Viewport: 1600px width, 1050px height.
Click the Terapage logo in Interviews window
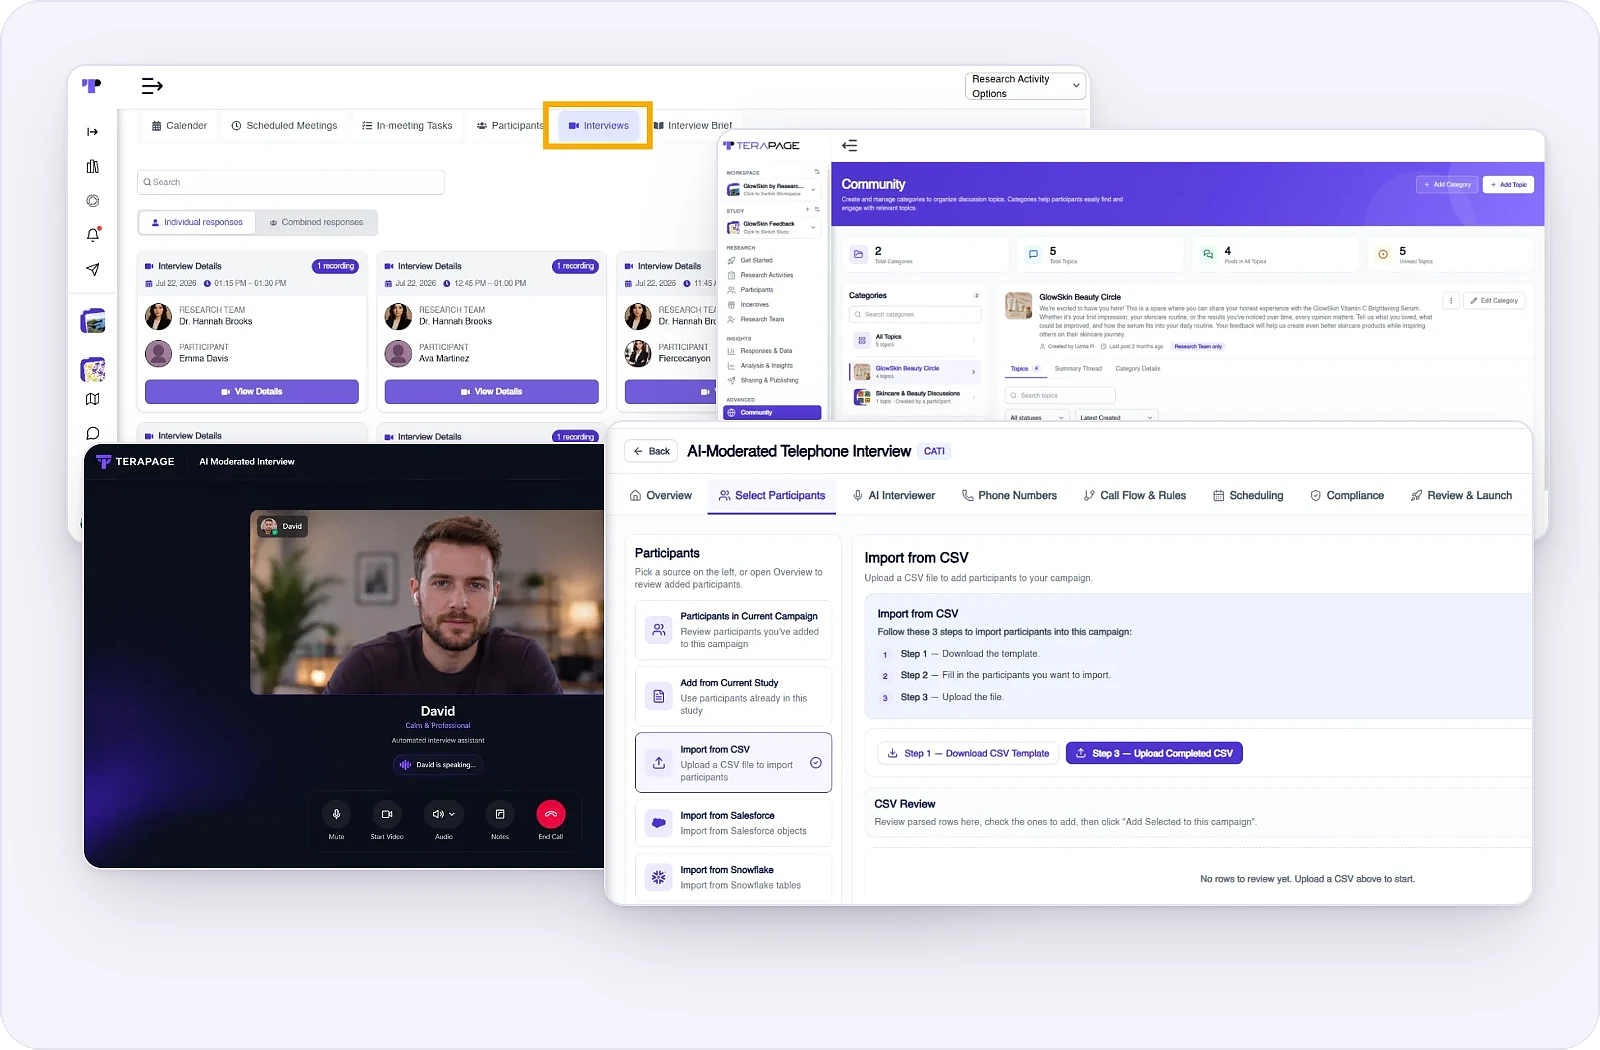(x=92, y=86)
